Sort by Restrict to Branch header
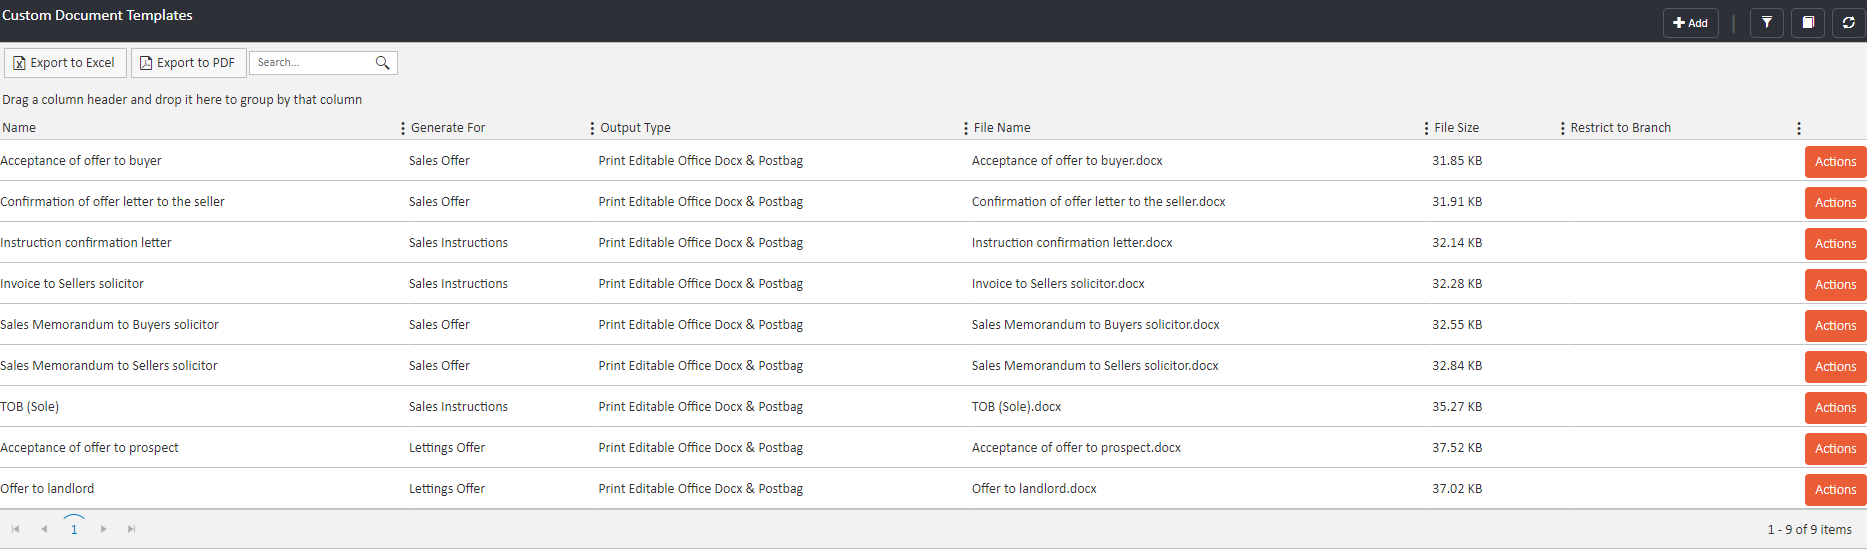This screenshot has width=1867, height=549. pos(1620,128)
